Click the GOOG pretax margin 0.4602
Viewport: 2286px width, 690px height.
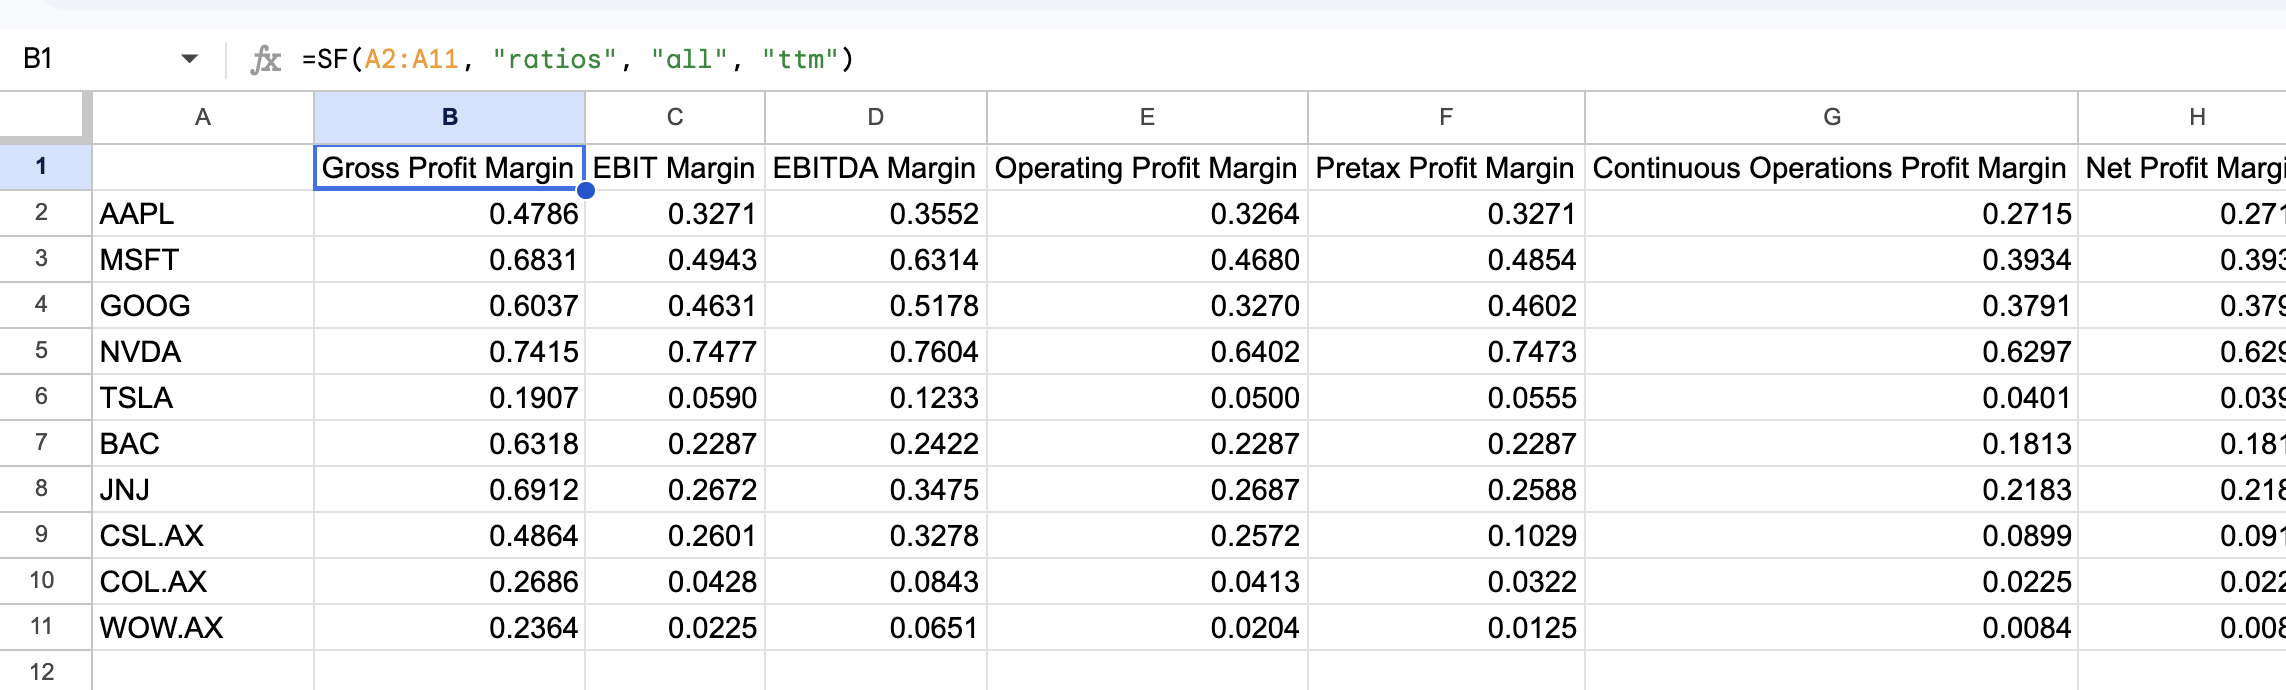(1446, 305)
